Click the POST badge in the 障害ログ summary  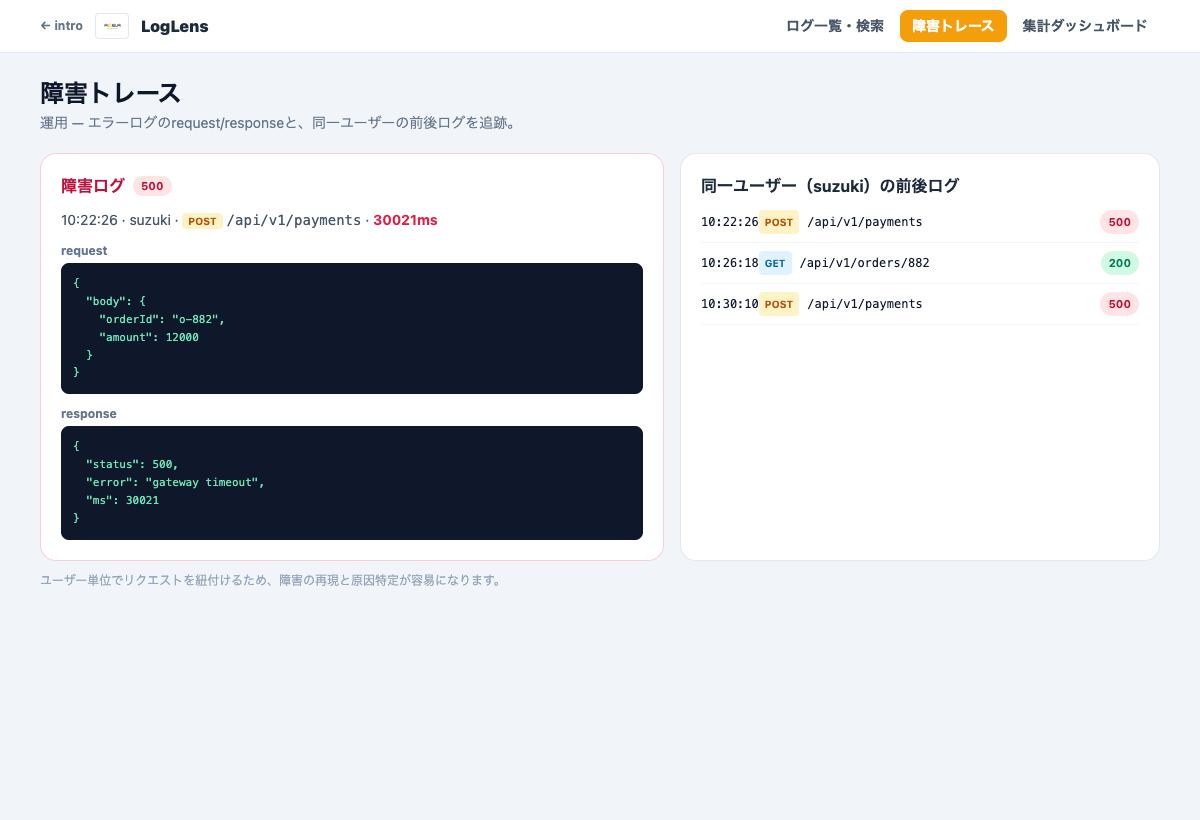202,221
